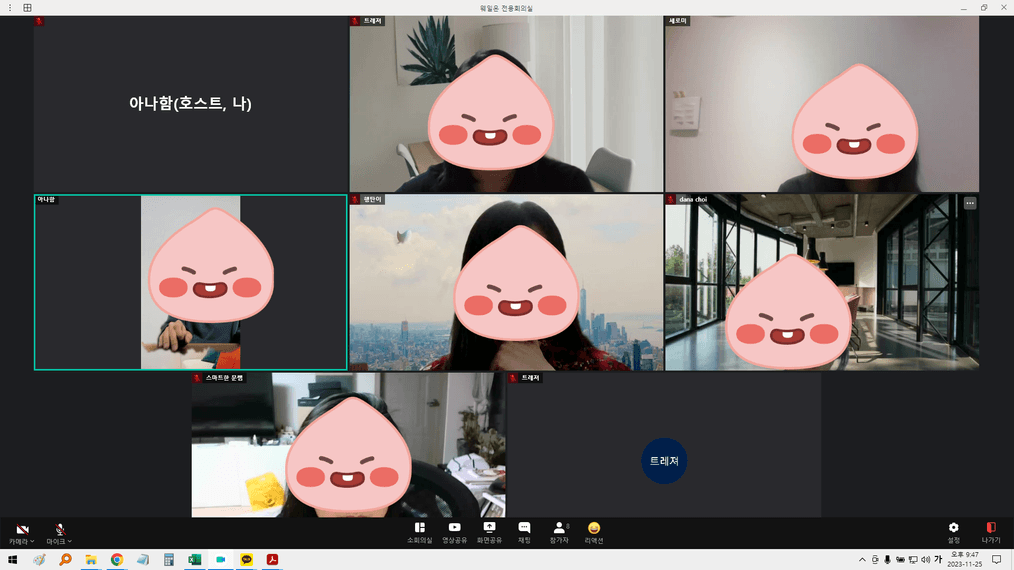Switch layout with the grid view icon

[x=27, y=8]
